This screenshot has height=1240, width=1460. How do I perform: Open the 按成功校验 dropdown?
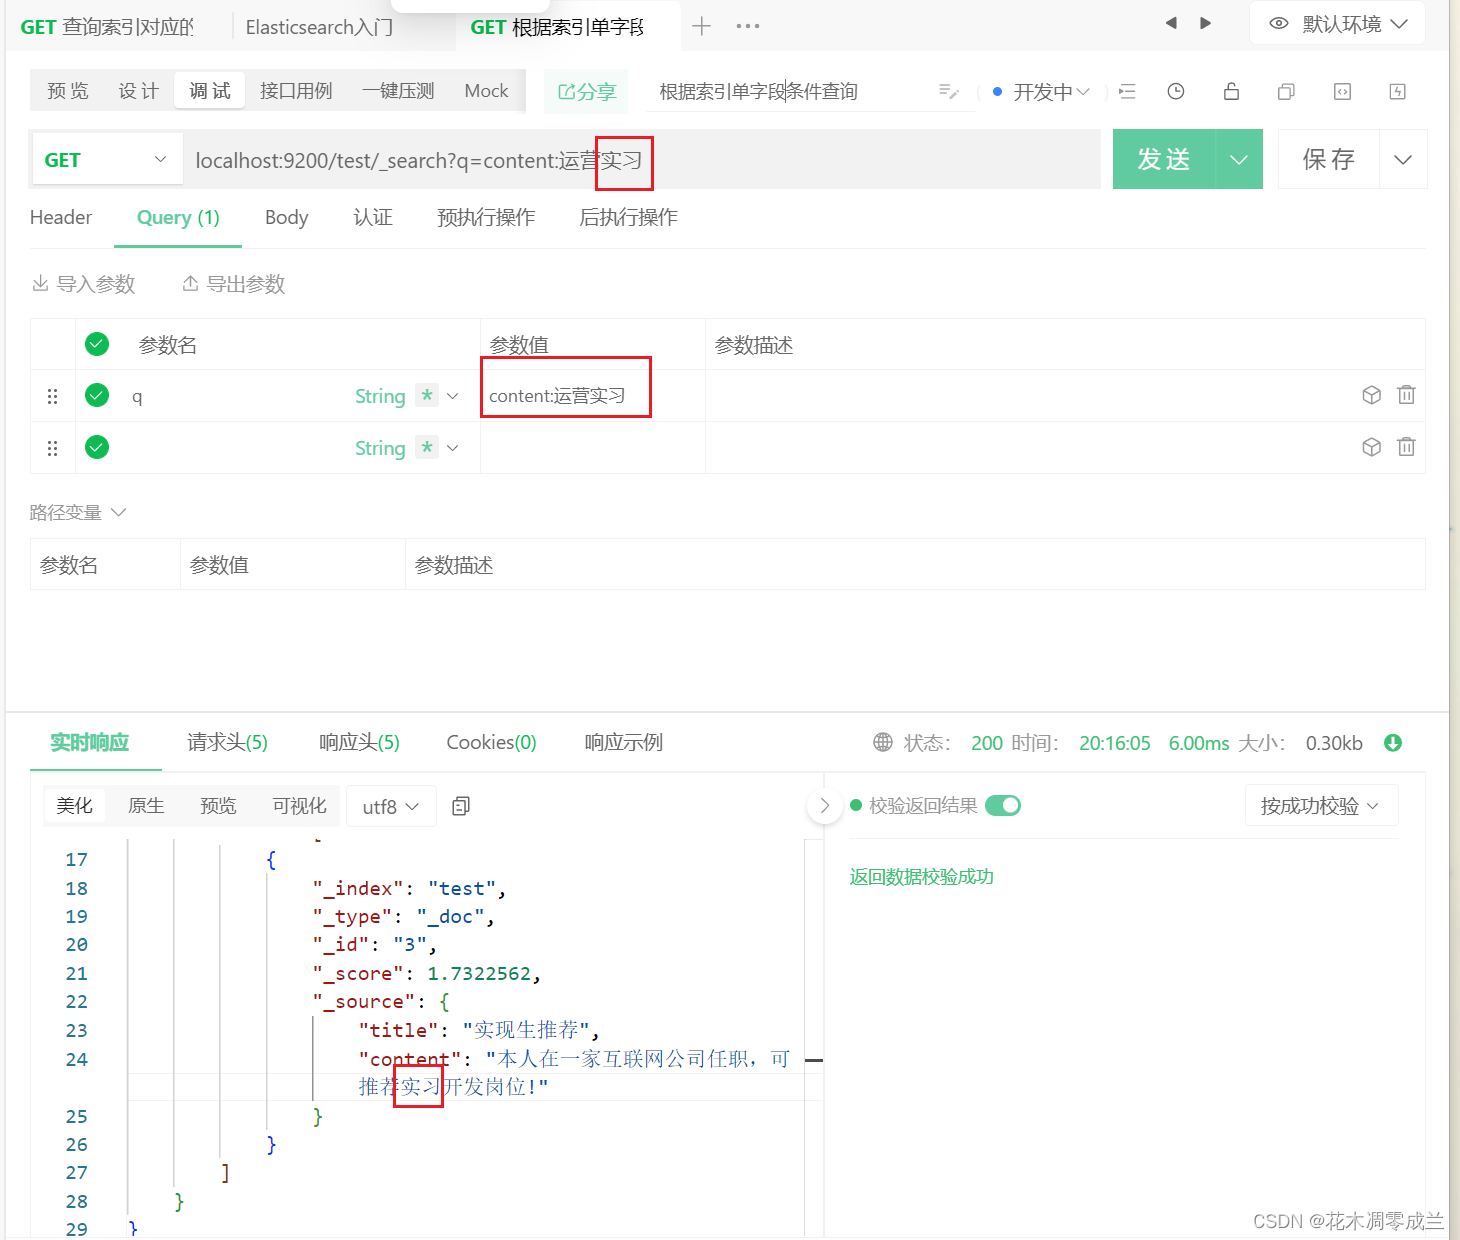(1321, 806)
